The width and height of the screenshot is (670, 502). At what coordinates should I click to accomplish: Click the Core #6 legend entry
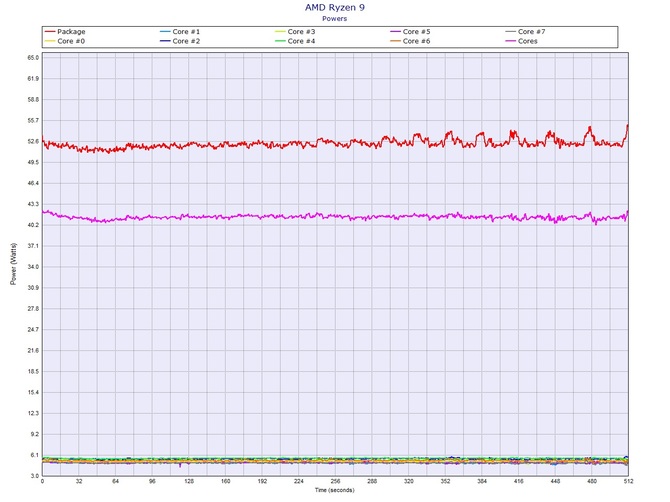(410, 41)
